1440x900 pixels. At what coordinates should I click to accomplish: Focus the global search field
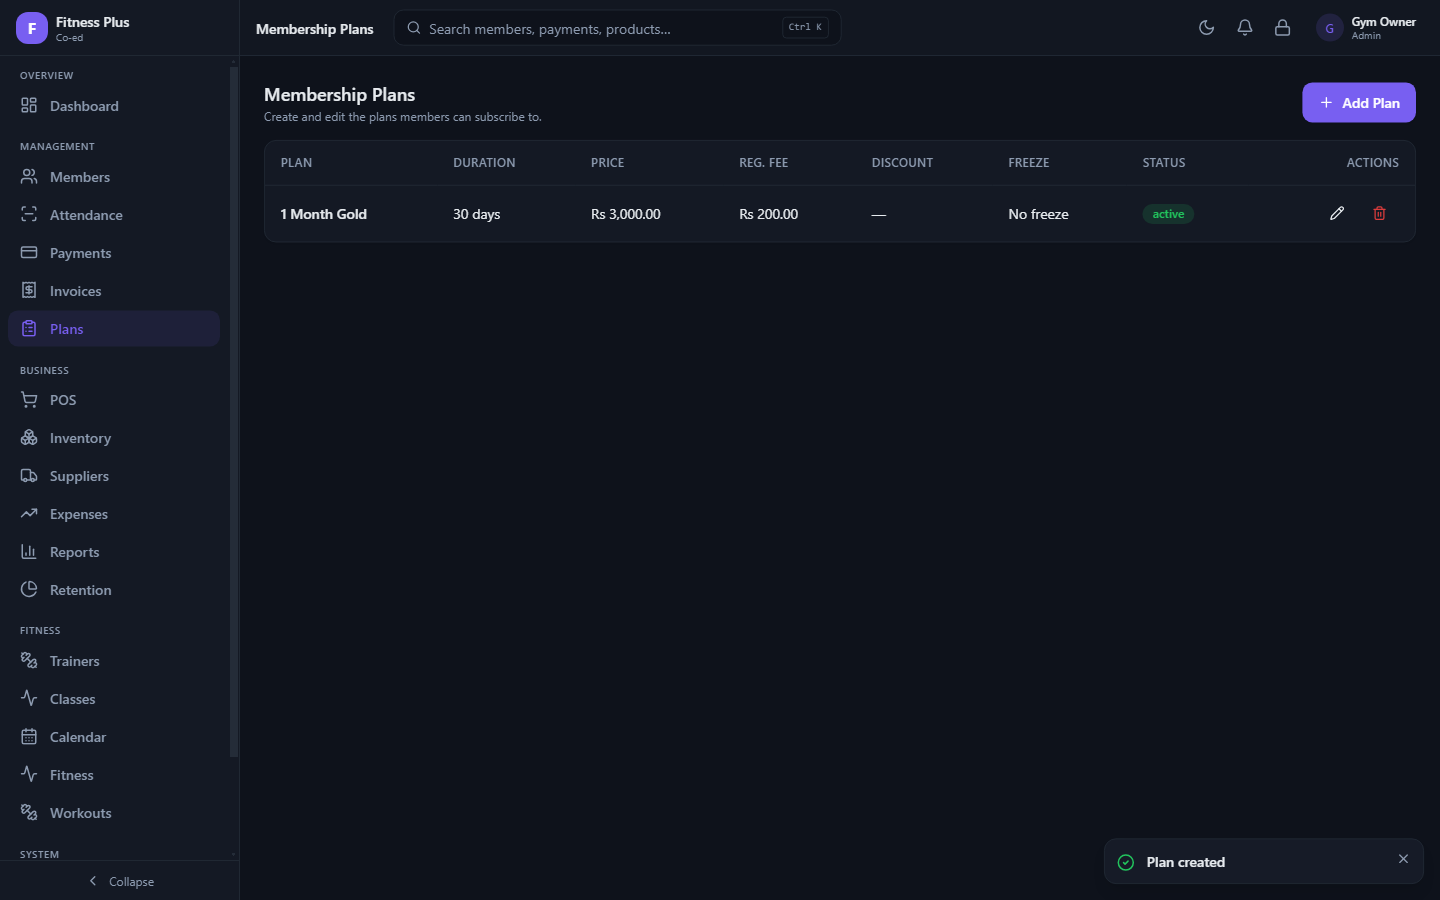tap(617, 28)
